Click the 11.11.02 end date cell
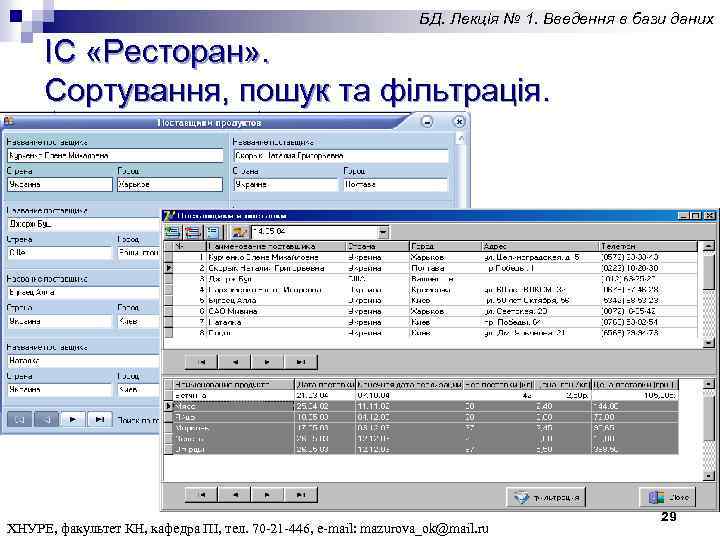Screen dimensions: 720x540 point(409,406)
